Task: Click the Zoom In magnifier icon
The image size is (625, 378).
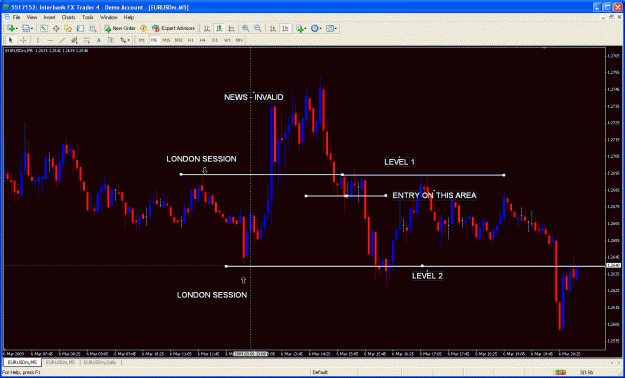Action: 246,28
